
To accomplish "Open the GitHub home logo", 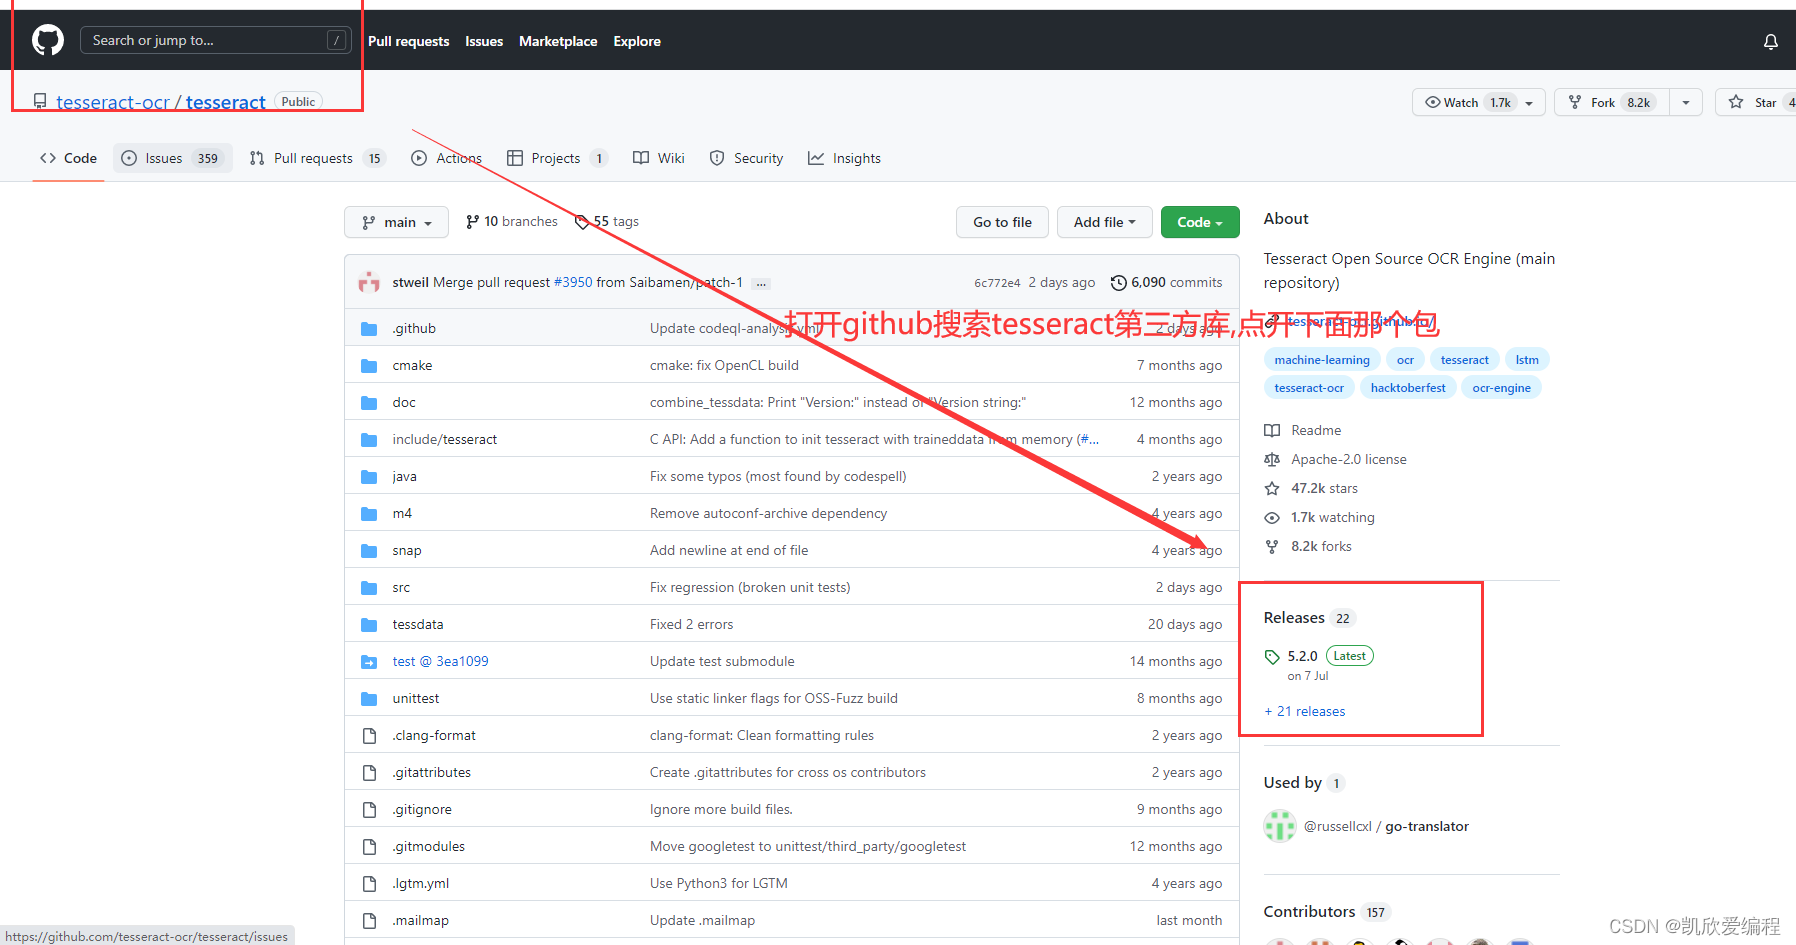I will [x=48, y=40].
